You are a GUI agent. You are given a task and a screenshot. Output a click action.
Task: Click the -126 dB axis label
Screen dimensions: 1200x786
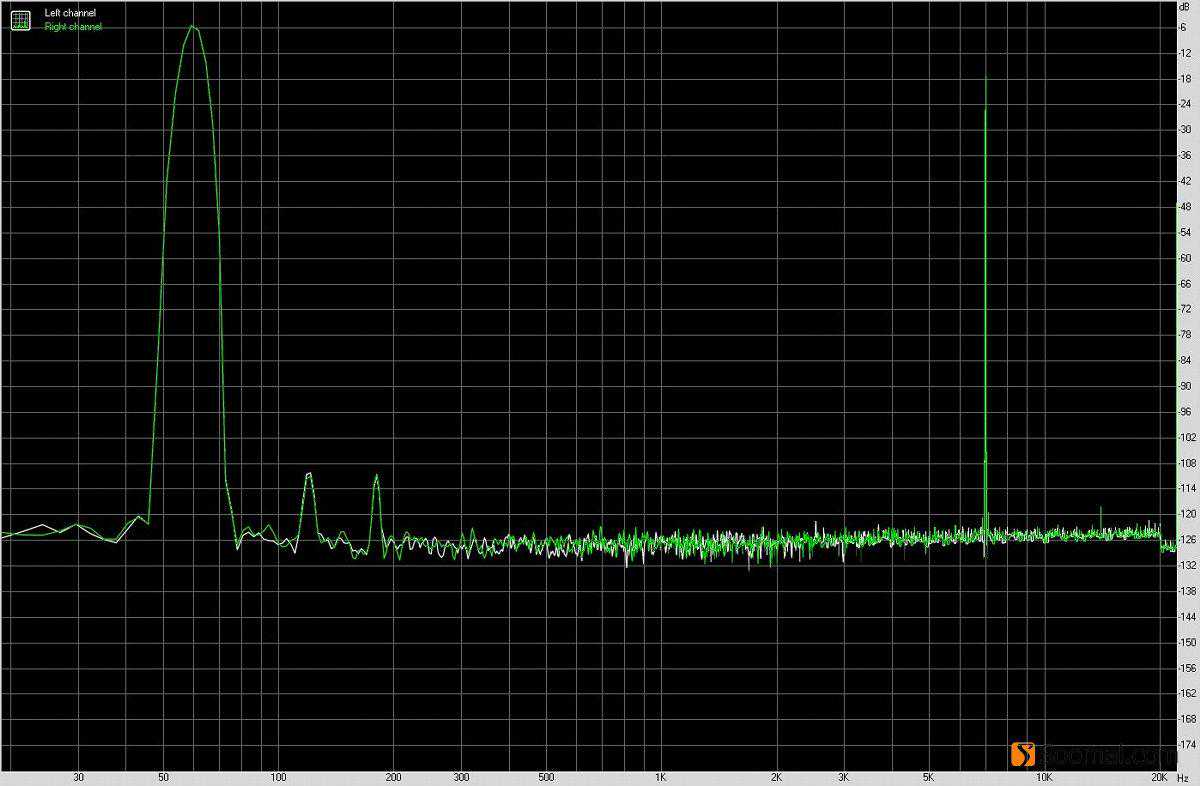(x=1184, y=540)
